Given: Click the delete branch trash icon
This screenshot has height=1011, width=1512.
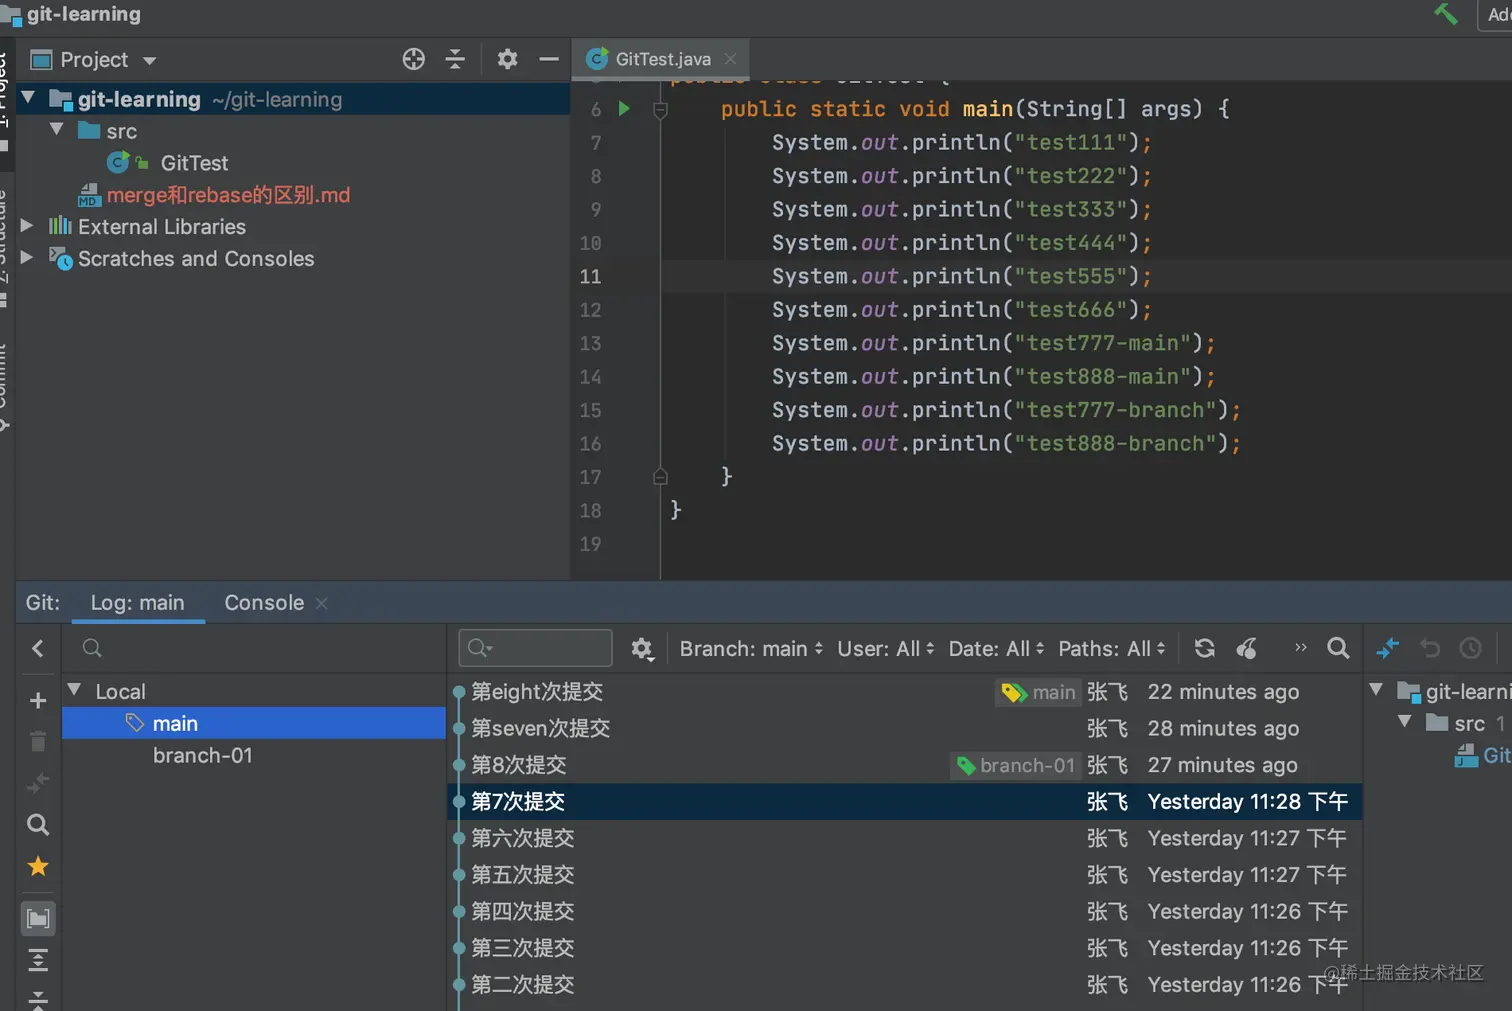Looking at the screenshot, I should [x=38, y=741].
